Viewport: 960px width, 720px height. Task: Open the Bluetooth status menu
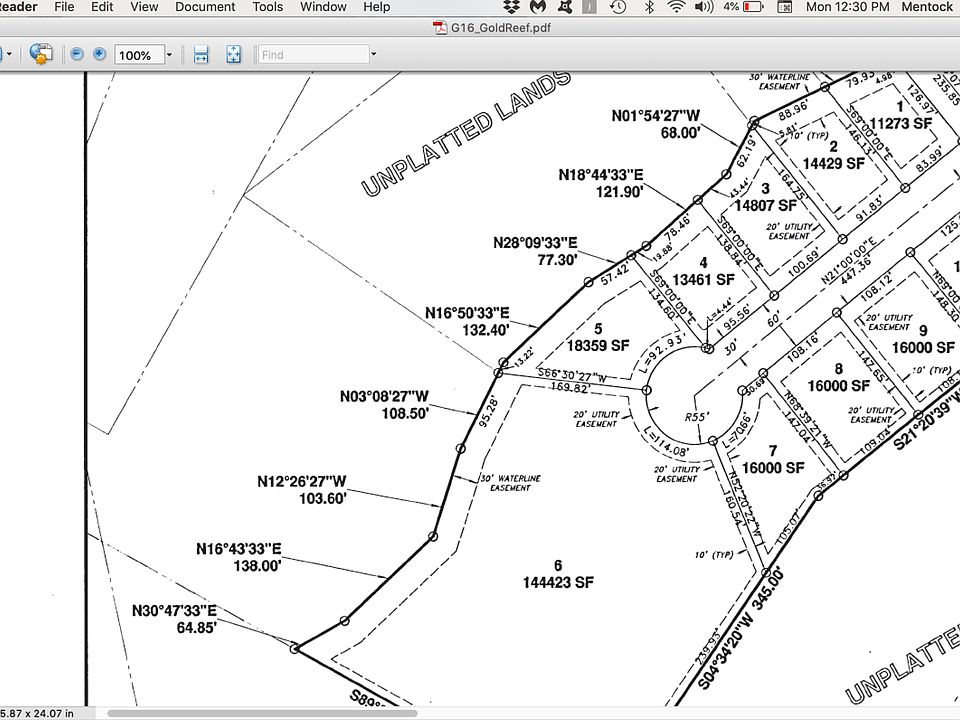click(650, 7)
